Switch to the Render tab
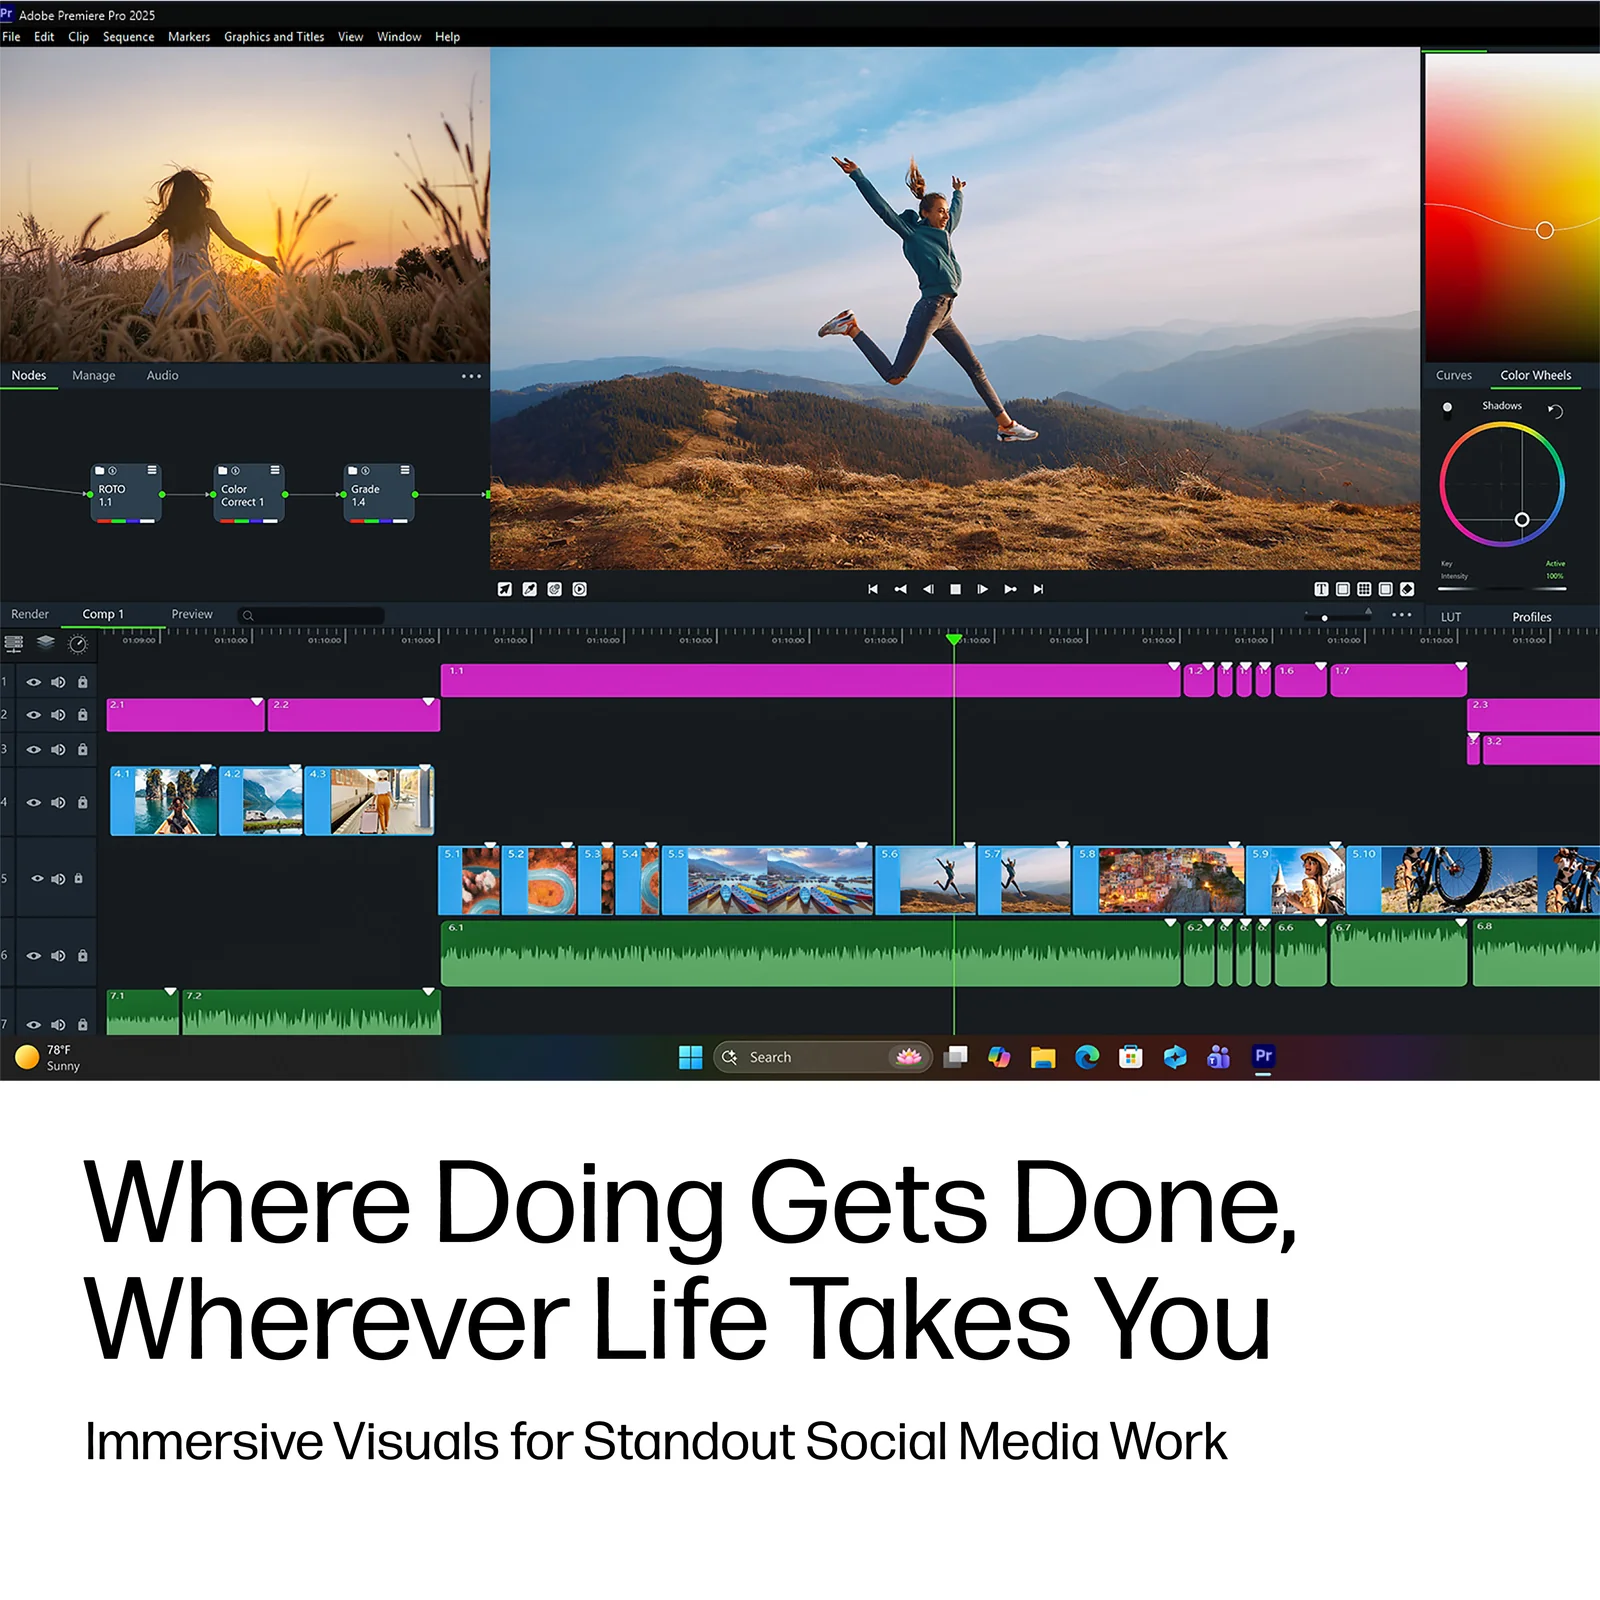 [30, 614]
